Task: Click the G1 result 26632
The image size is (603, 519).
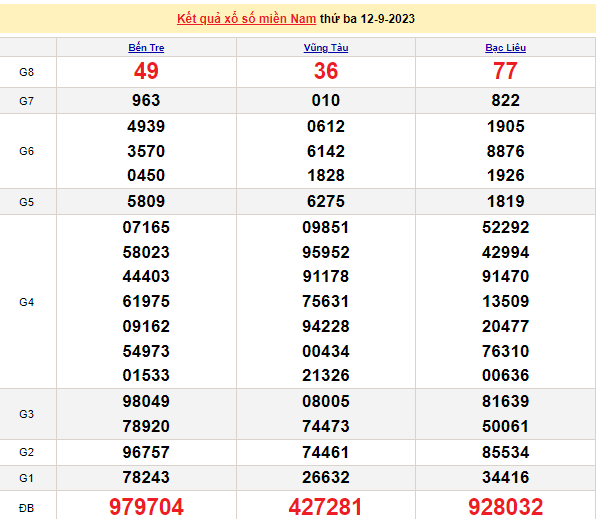Action: pos(325,477)
